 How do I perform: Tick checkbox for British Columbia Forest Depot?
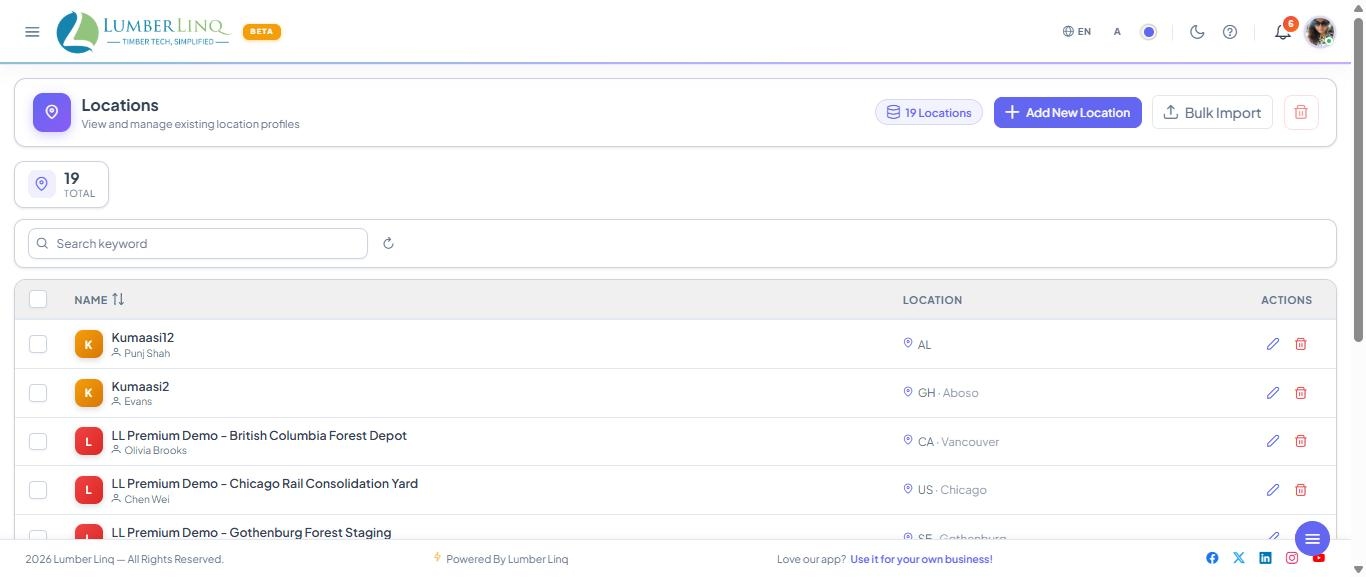[38, 441]
